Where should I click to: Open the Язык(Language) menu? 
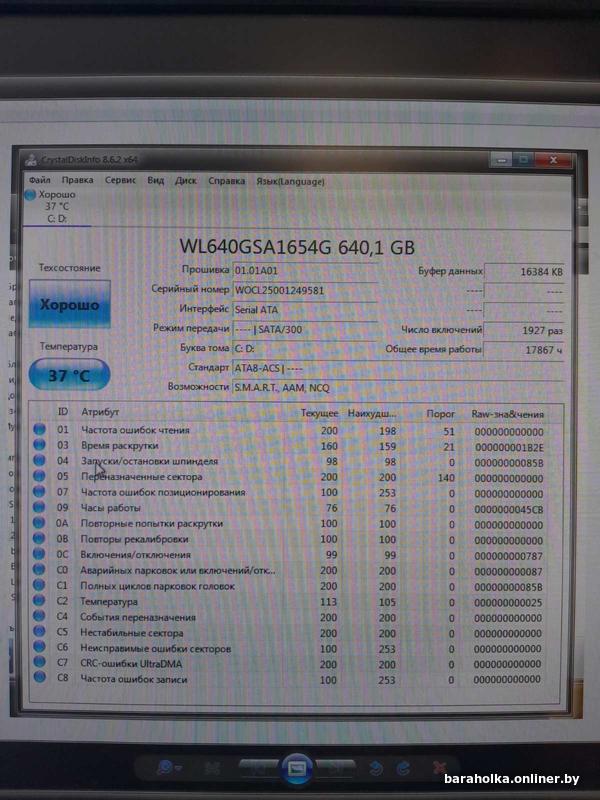click(x=290, y=182)
